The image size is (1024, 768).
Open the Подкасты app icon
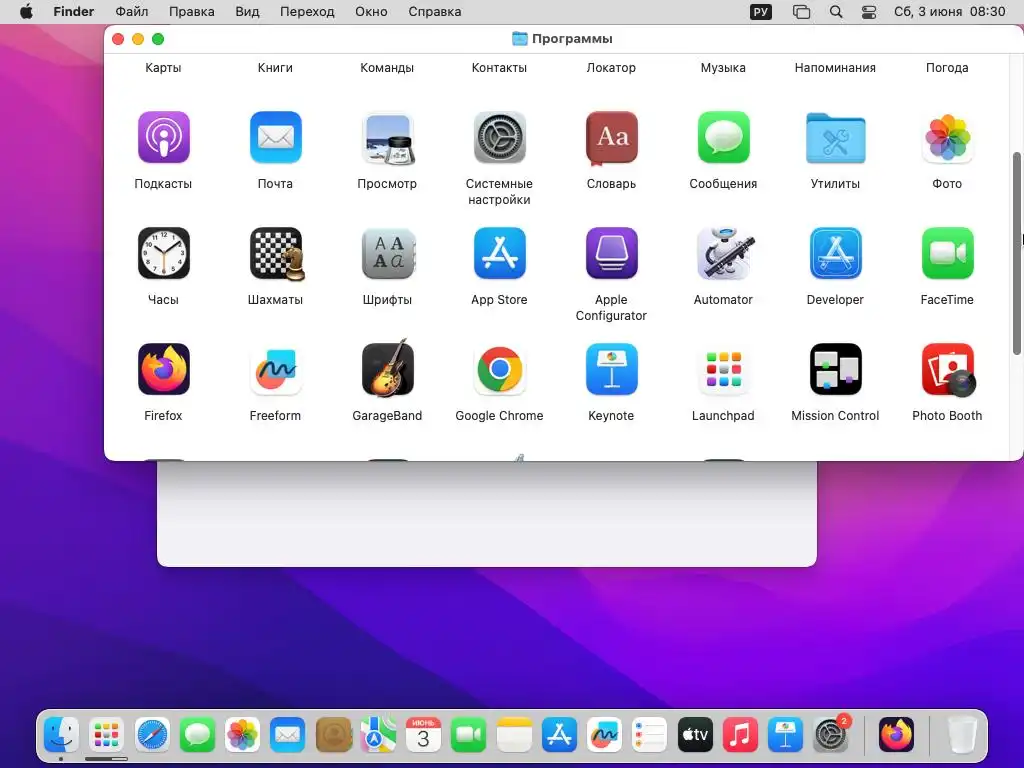tap(163, 137)
